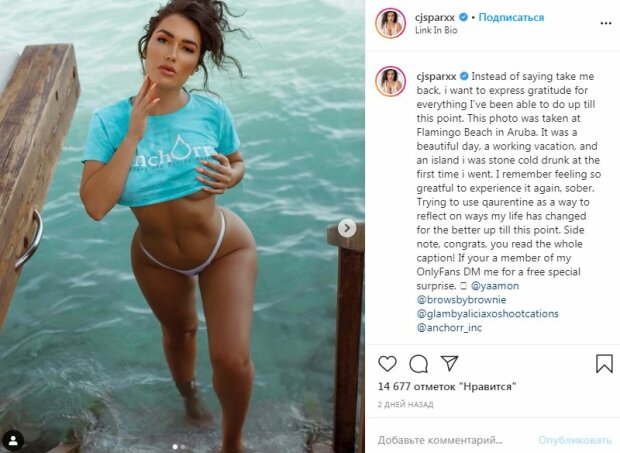The image size is (620, 453).
Task: Share post using paper plane icon
Action: pos(449,363)
